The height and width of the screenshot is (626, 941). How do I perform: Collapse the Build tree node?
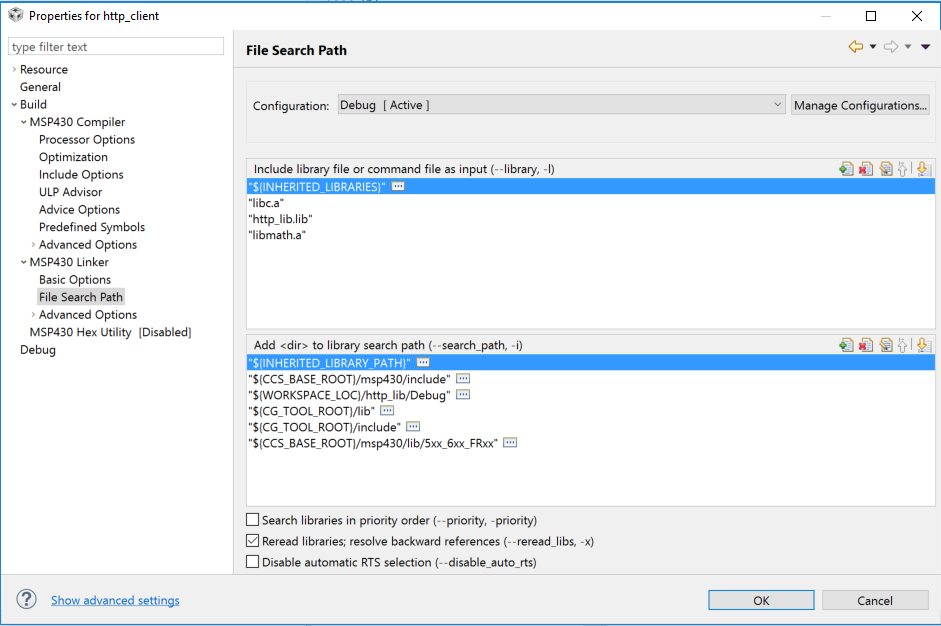(14, 104)
